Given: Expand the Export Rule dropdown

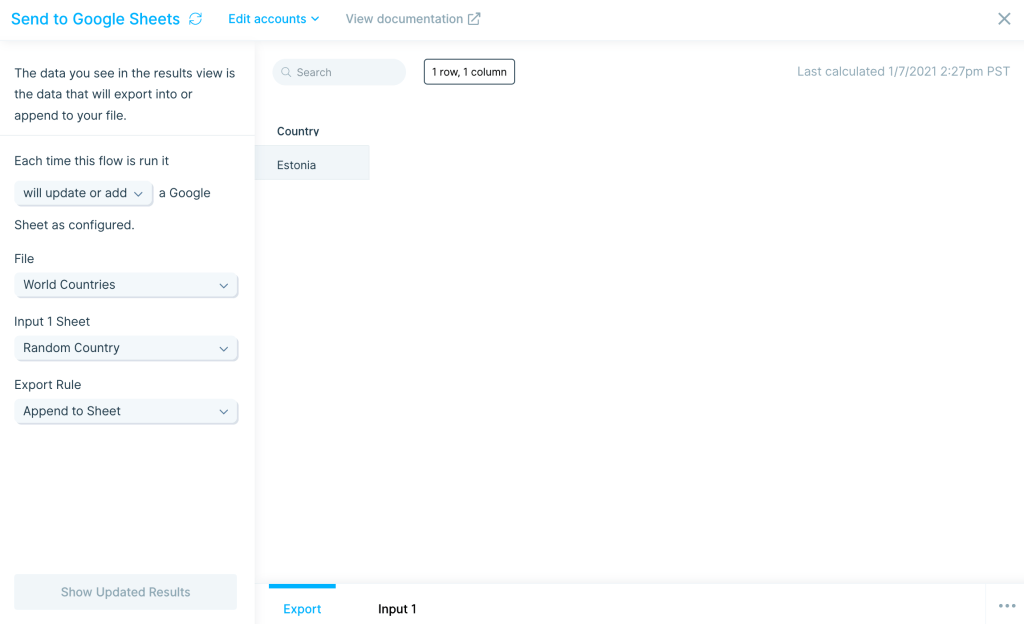Looking at the screenshot, I should (126, 411).
